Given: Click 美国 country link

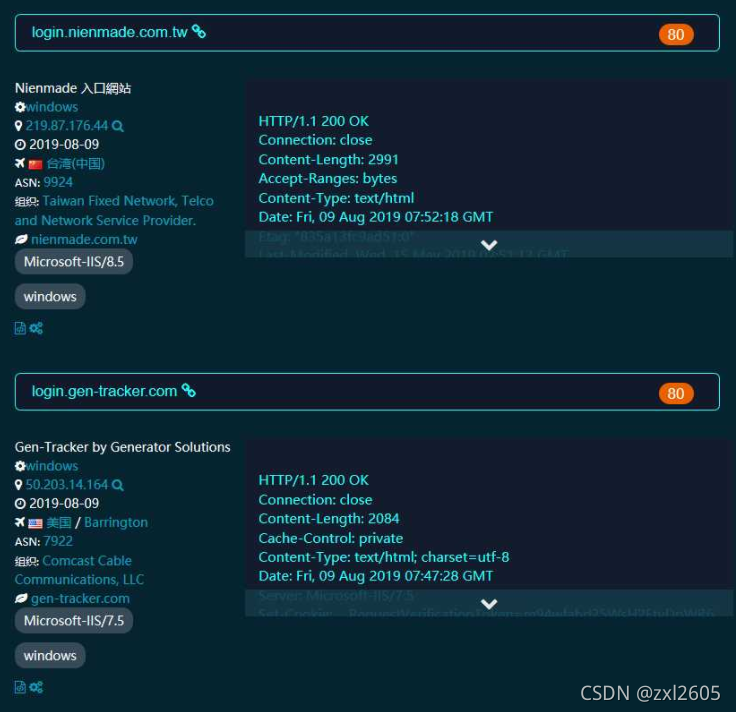Looking at the screenshot, I should tap(59, 522).
